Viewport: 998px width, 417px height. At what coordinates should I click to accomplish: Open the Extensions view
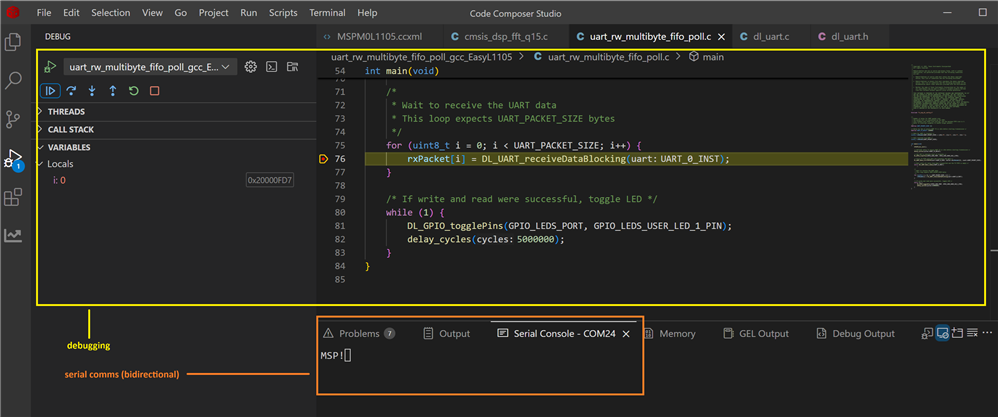pyautogui.click(x=13, y=197)
